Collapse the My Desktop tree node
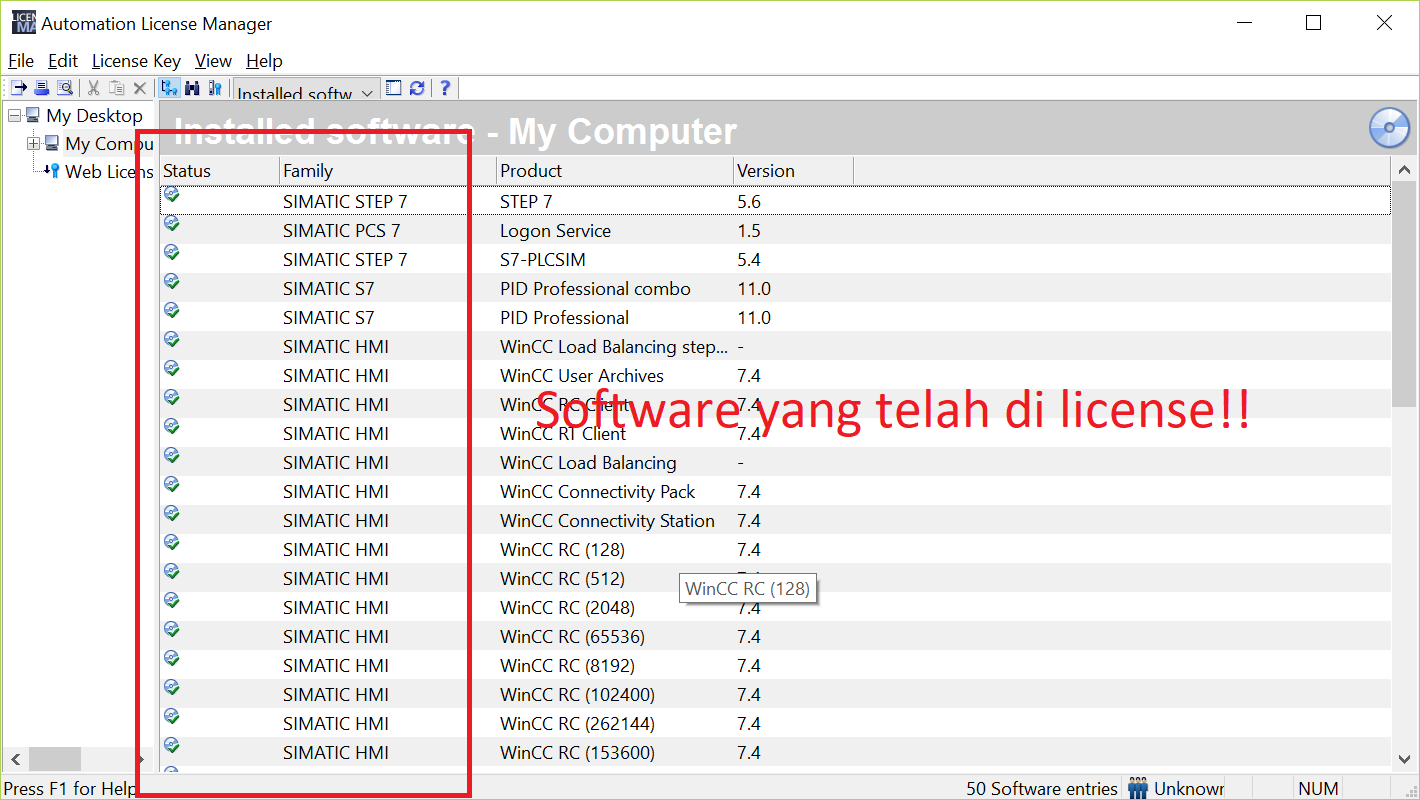 [x=14, y=116]
